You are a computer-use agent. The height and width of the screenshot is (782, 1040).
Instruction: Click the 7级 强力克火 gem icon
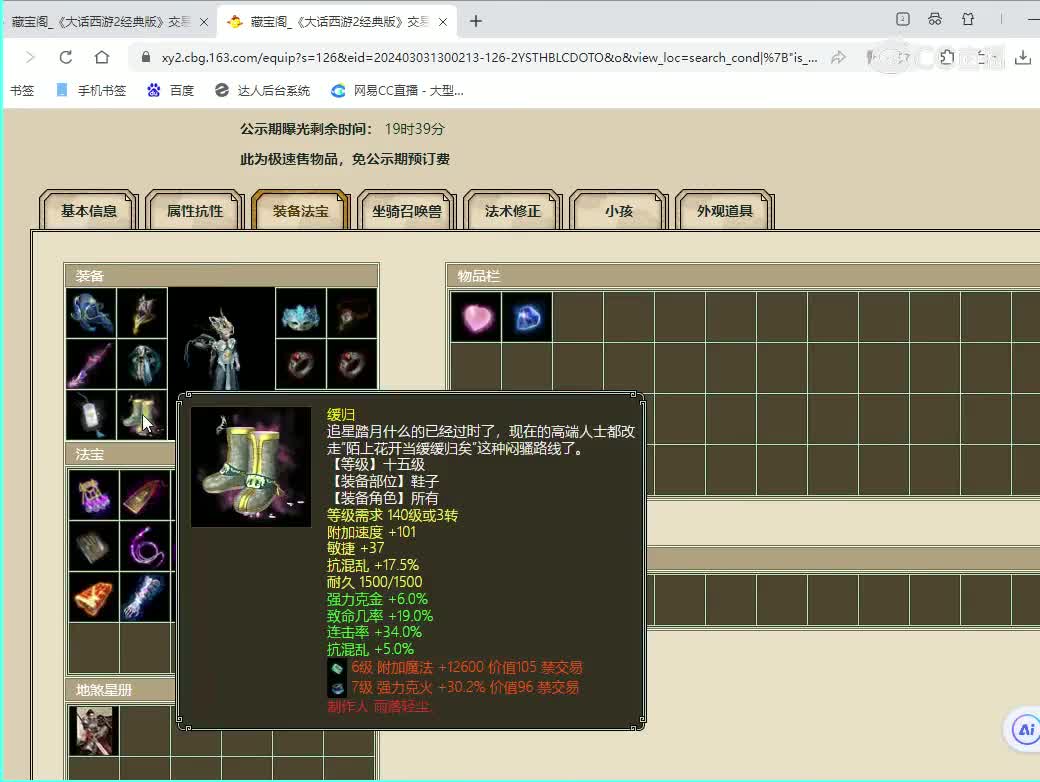pos(337,688)
